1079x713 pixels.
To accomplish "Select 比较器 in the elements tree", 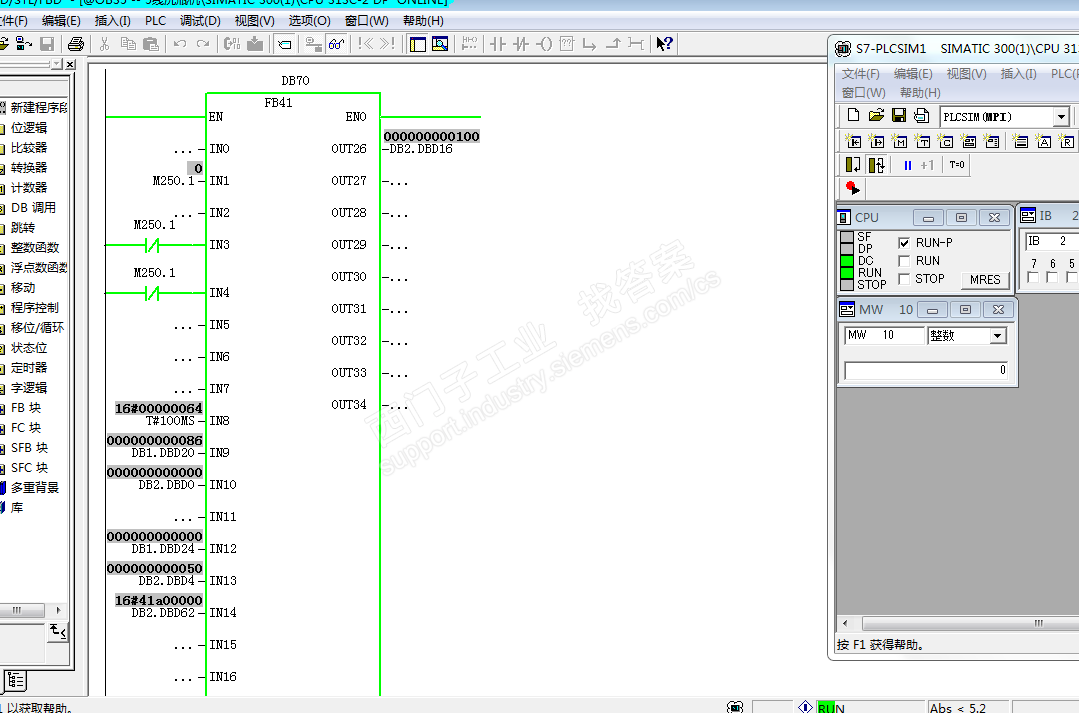I will 29,148.
